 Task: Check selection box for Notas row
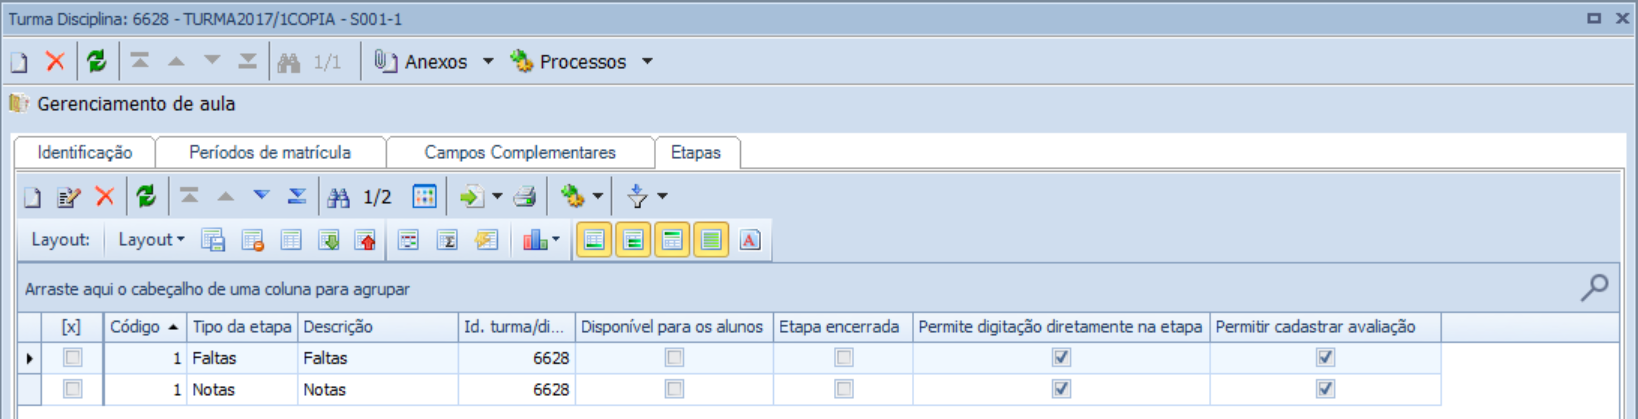(72, 389)
